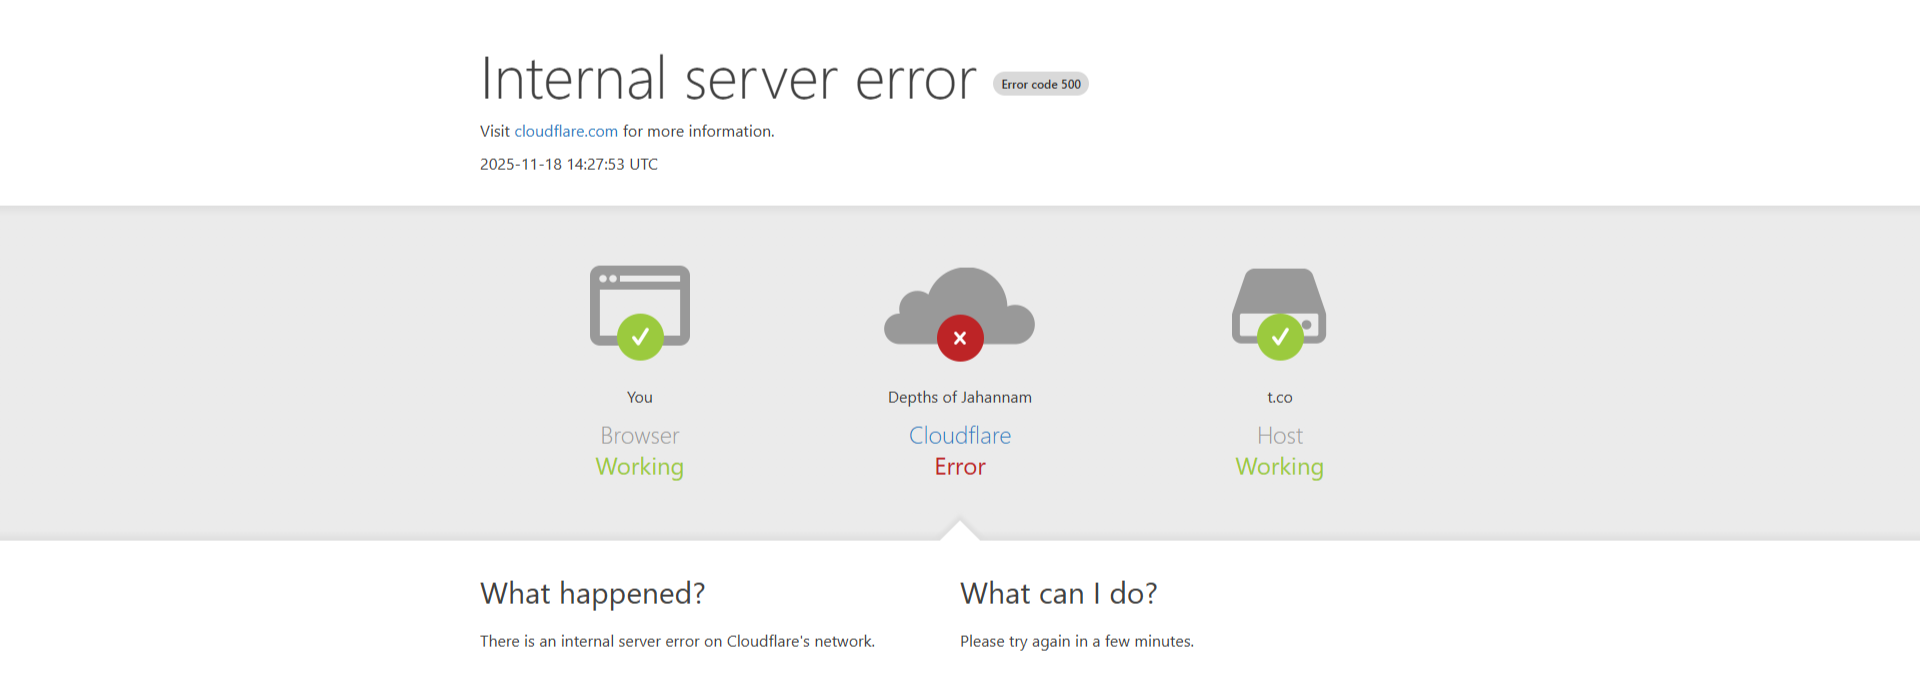Click the What can I do? heading
Screen dimensions: 1920x700
(1059, 593)
